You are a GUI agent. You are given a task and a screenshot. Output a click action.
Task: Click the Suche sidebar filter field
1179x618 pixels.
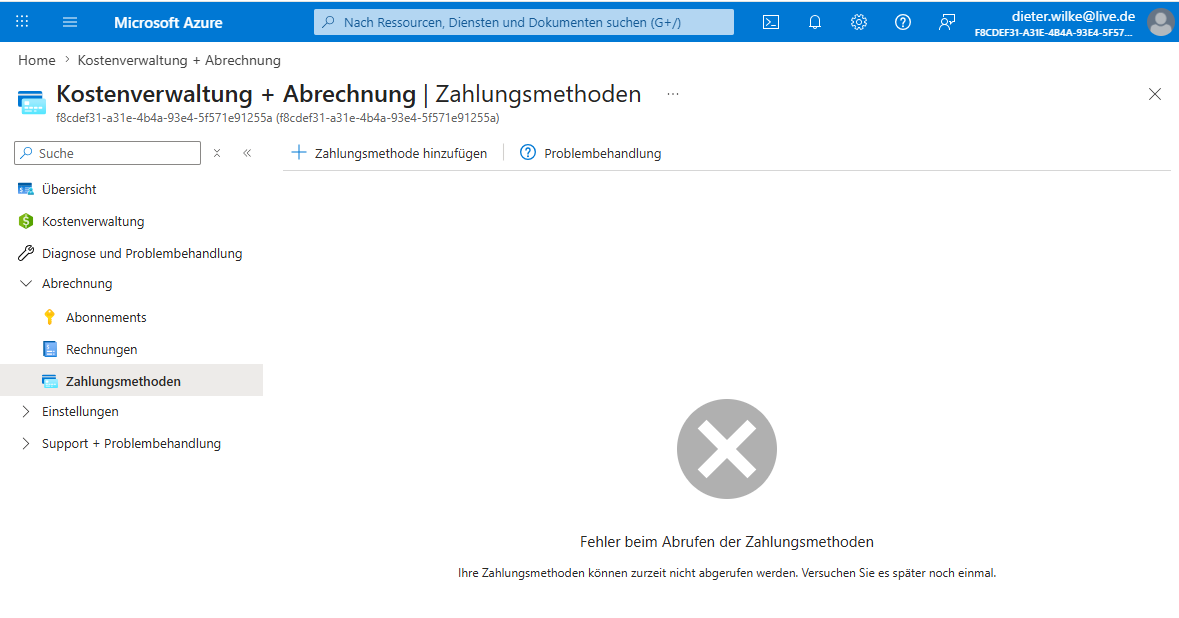click(x=108, y=153)
